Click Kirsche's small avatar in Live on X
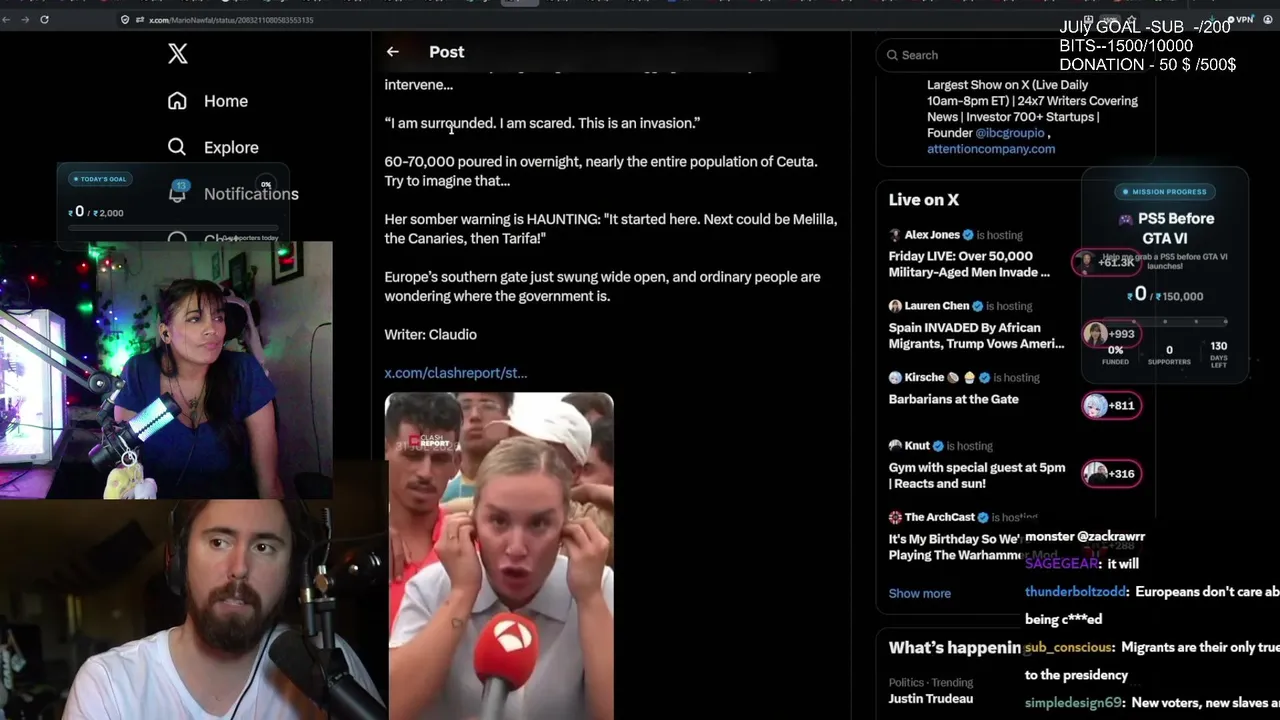 point(895,378)
